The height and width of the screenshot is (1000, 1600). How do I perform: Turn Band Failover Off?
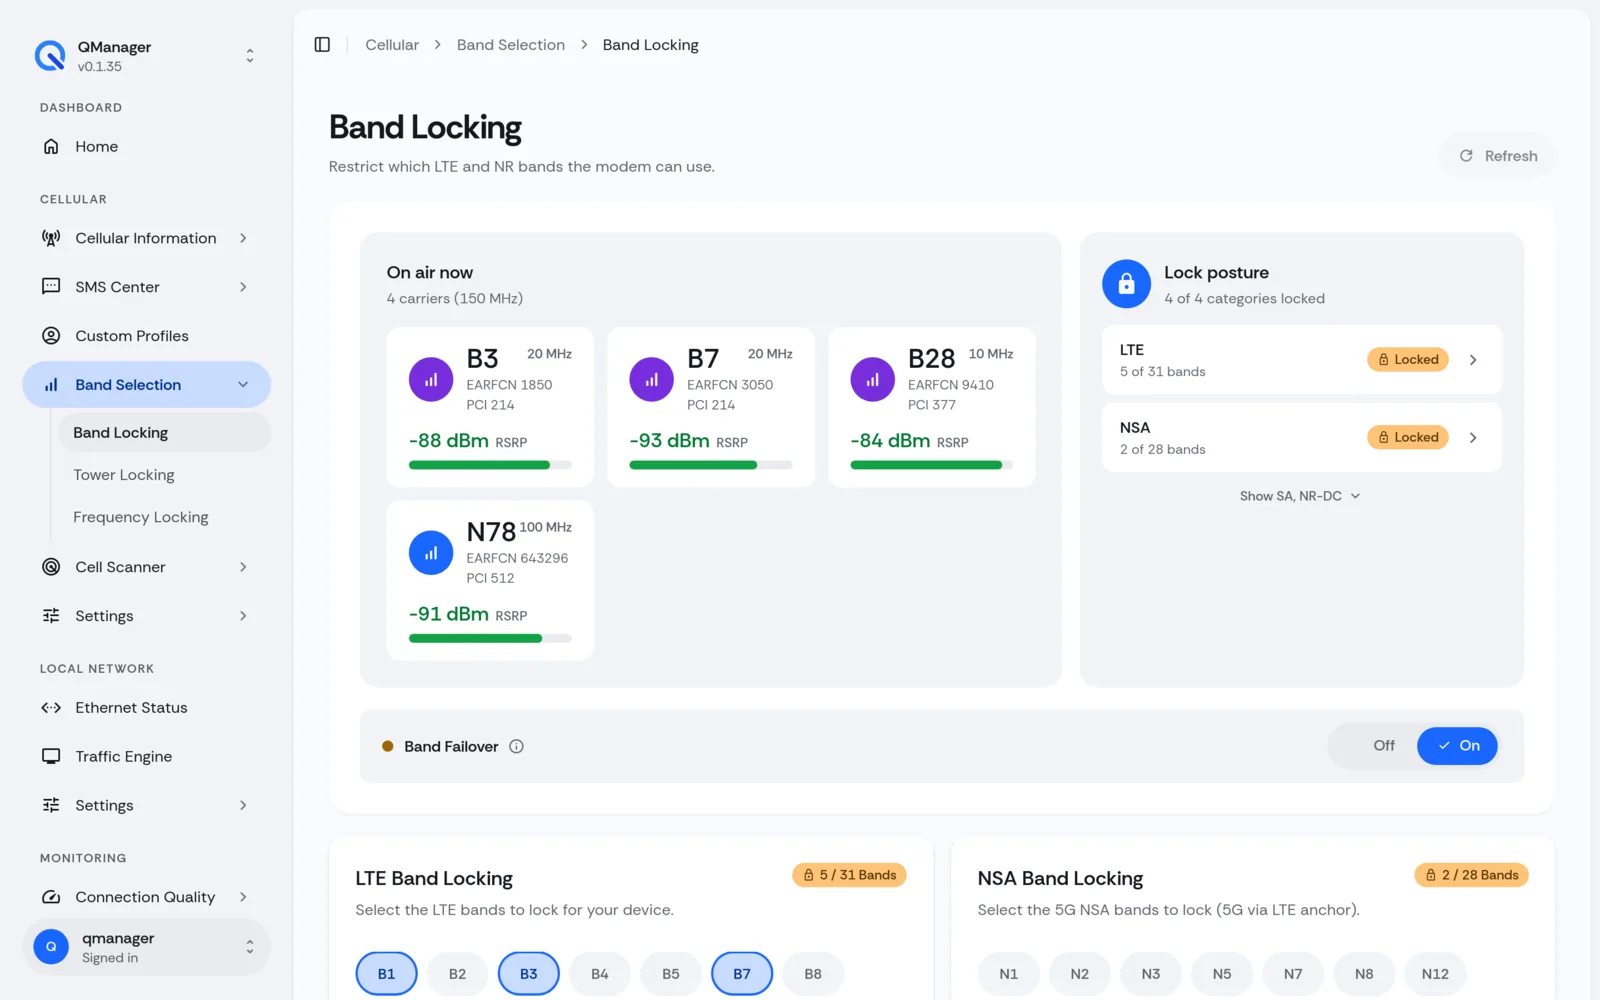click(x=1383, y=746)
